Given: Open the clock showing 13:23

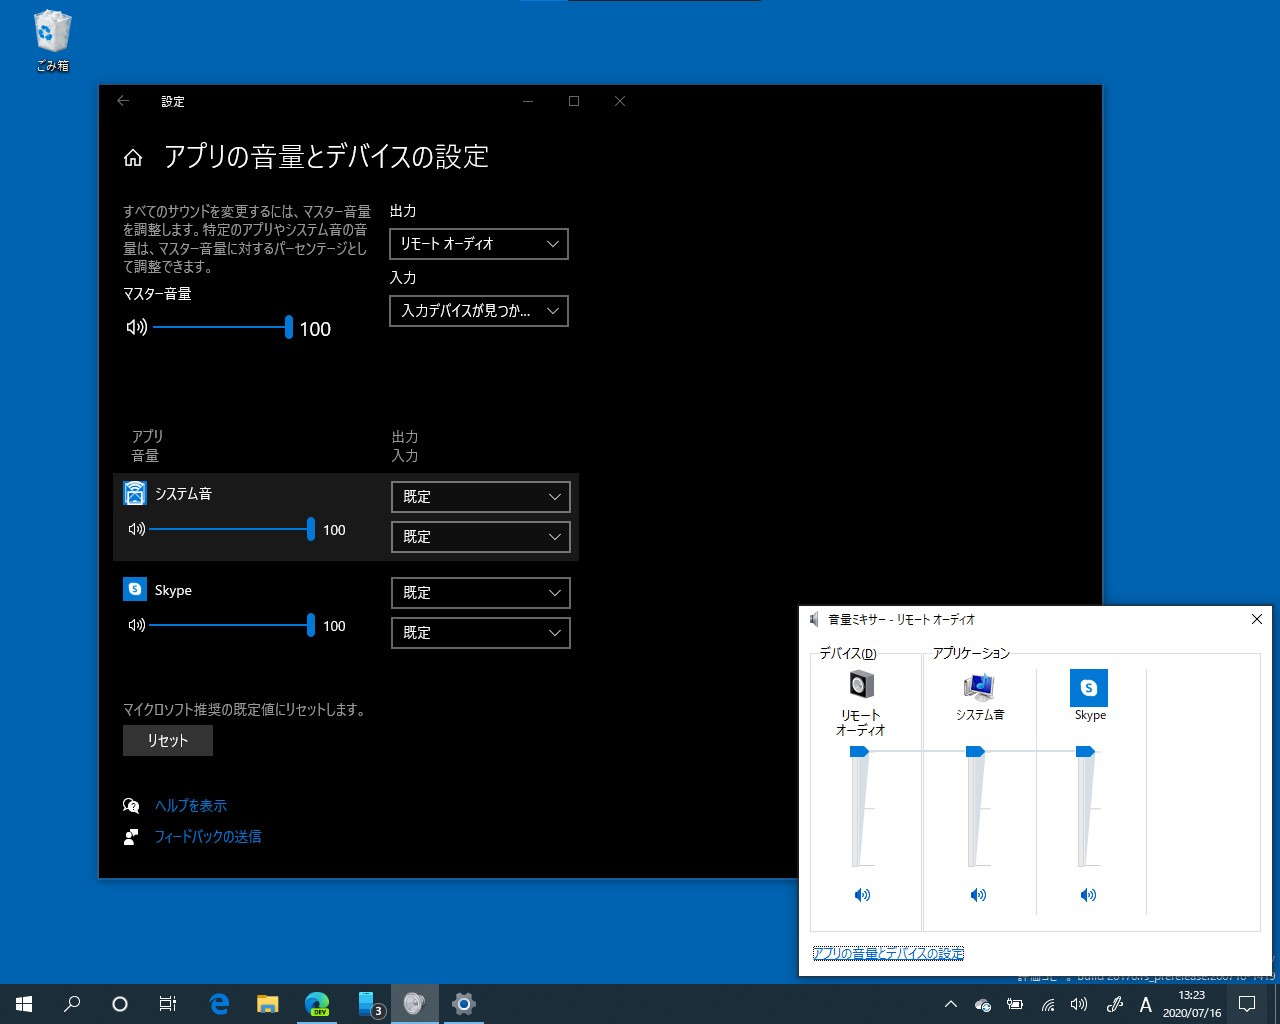Looking at the screenshot, I should pyautogui.click(x=1192, y=1004).
